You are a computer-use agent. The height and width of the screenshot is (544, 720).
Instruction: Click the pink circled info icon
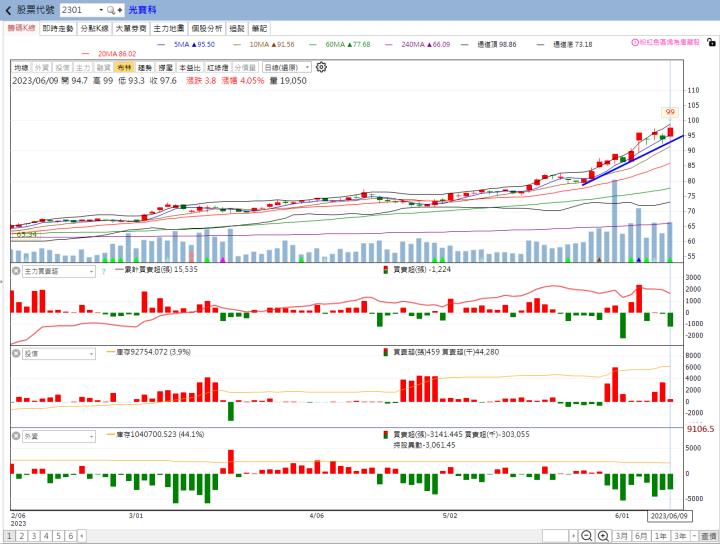click(x=635, y=42)
